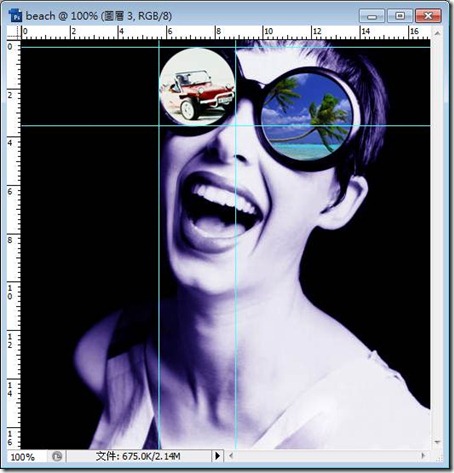Minimize the beach document window

pos(372,16)
